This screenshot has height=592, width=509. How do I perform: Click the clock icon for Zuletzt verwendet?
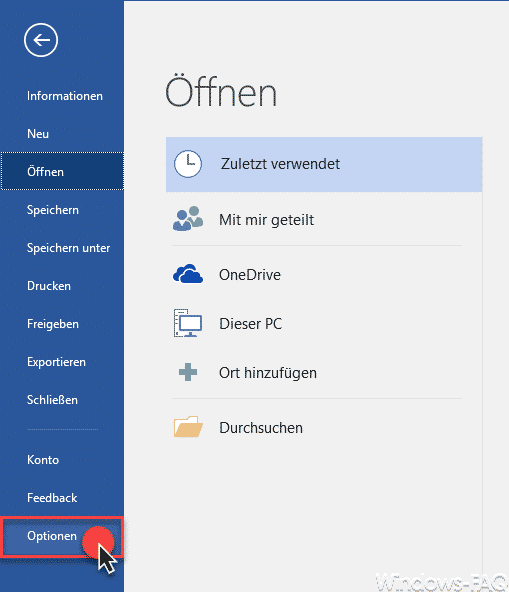pos(188,164)
